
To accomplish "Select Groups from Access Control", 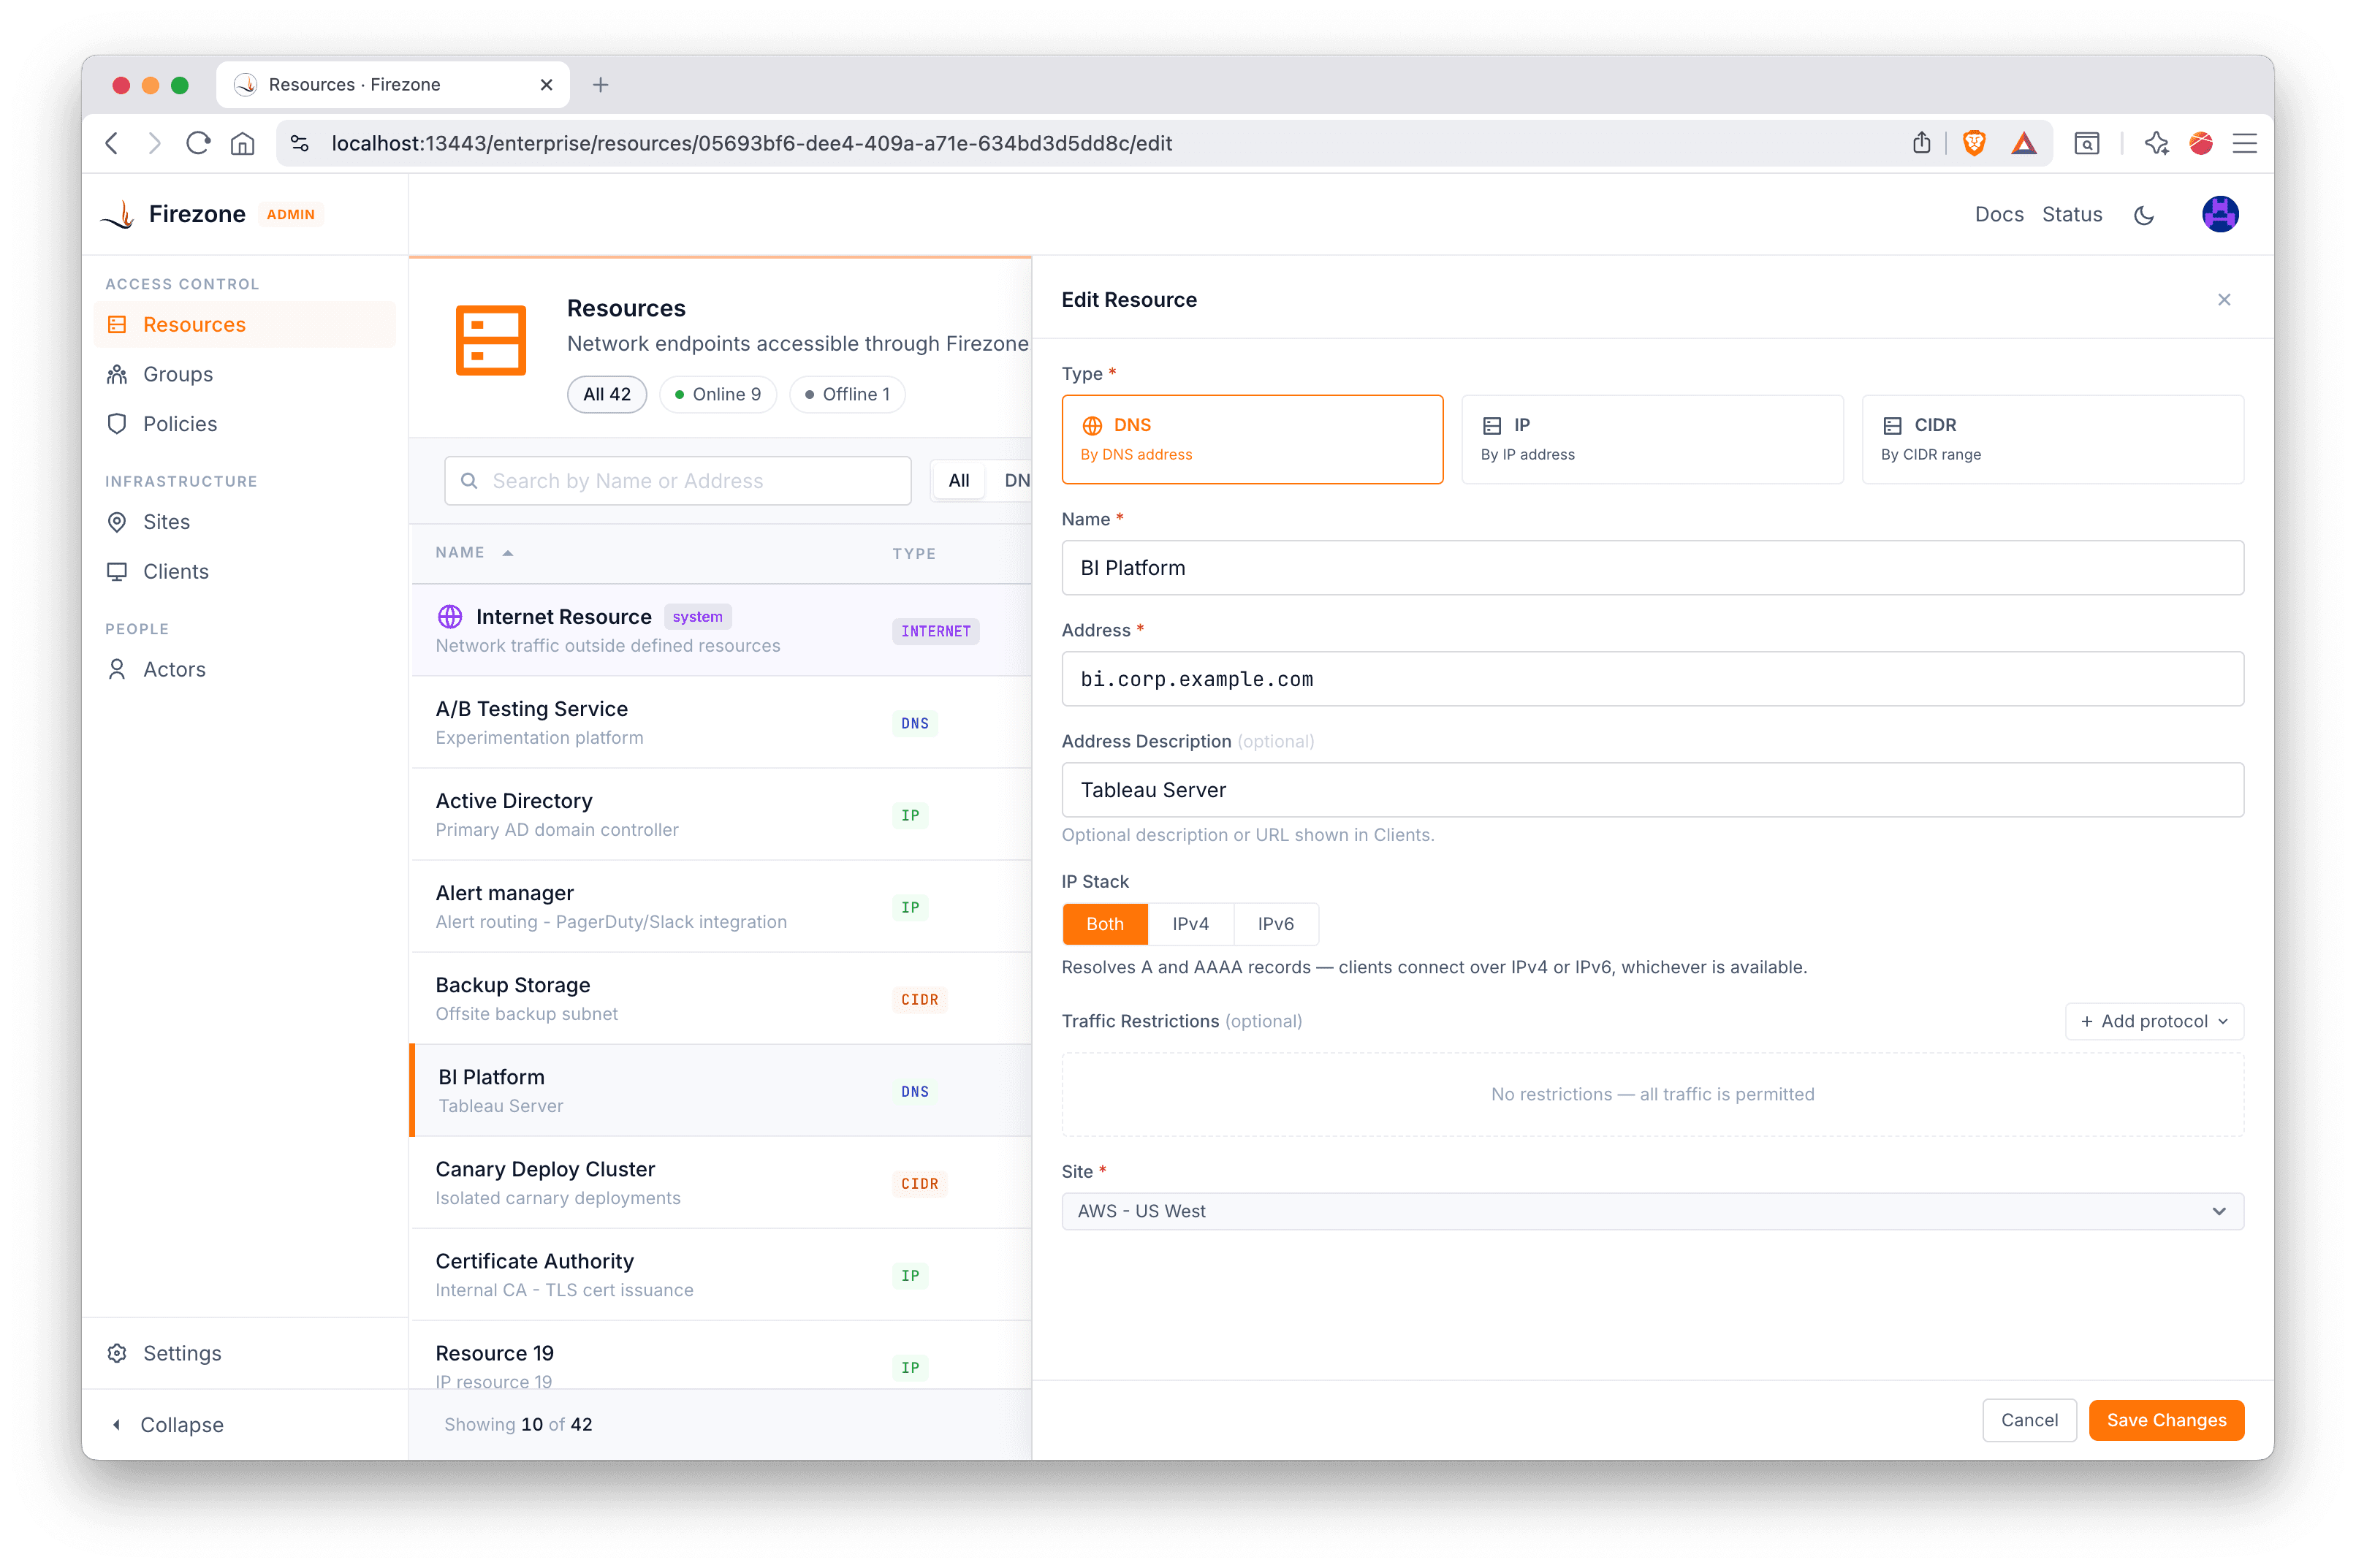I will pyautogui.click(x=177, y=374).
